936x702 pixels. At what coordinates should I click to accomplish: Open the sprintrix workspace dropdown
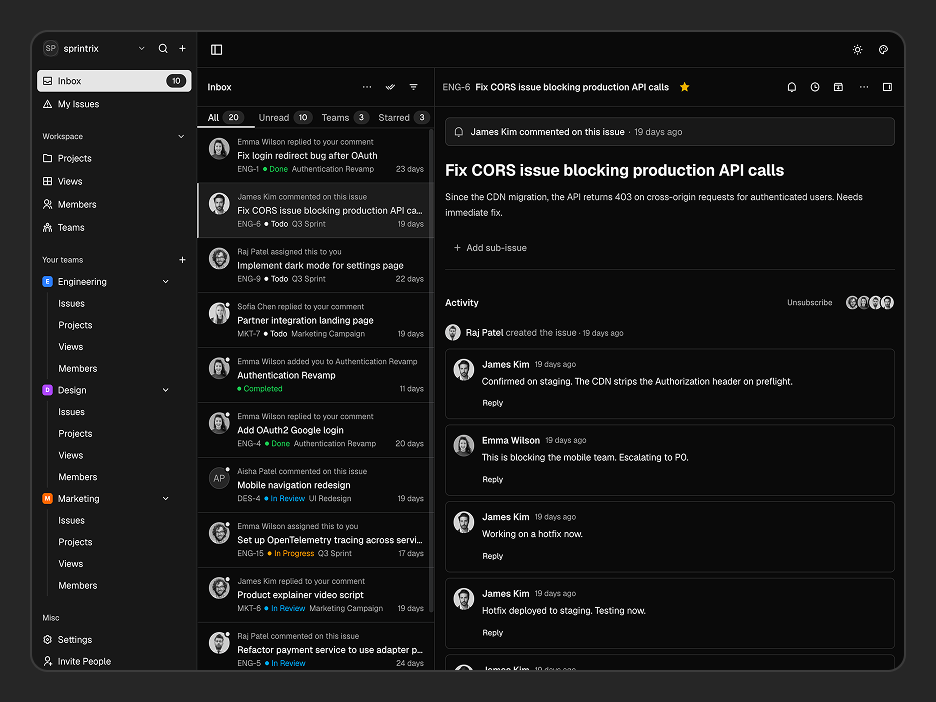(141, 48)
